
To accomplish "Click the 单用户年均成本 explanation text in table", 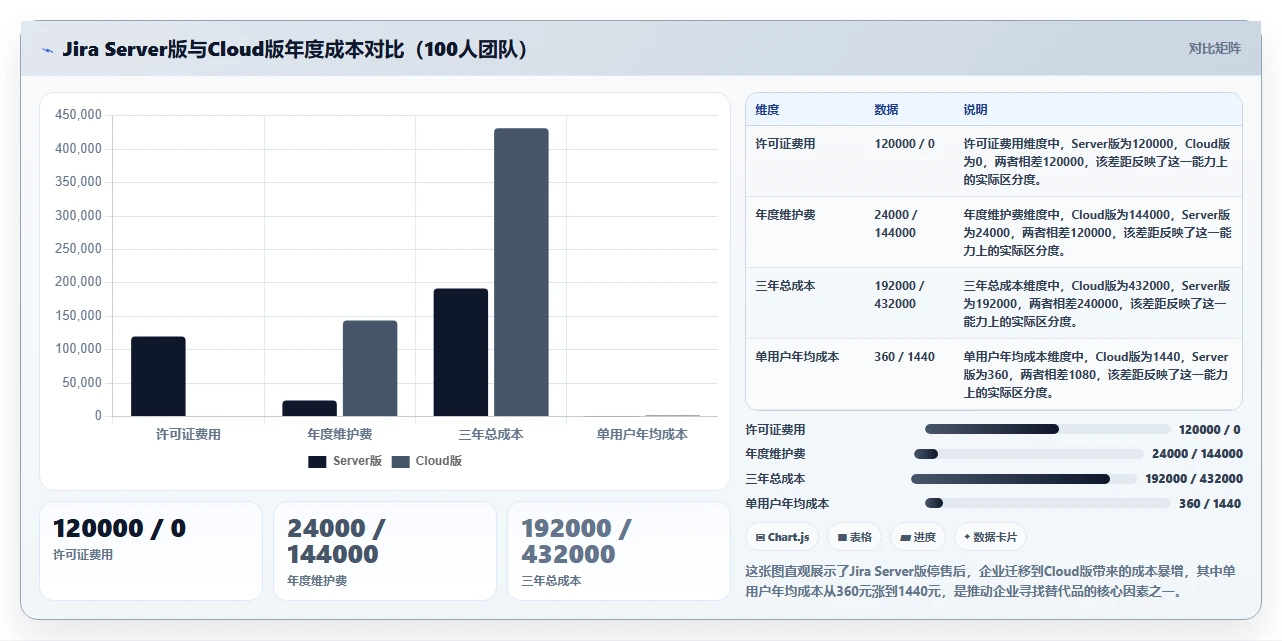I will pos(1097,375).
